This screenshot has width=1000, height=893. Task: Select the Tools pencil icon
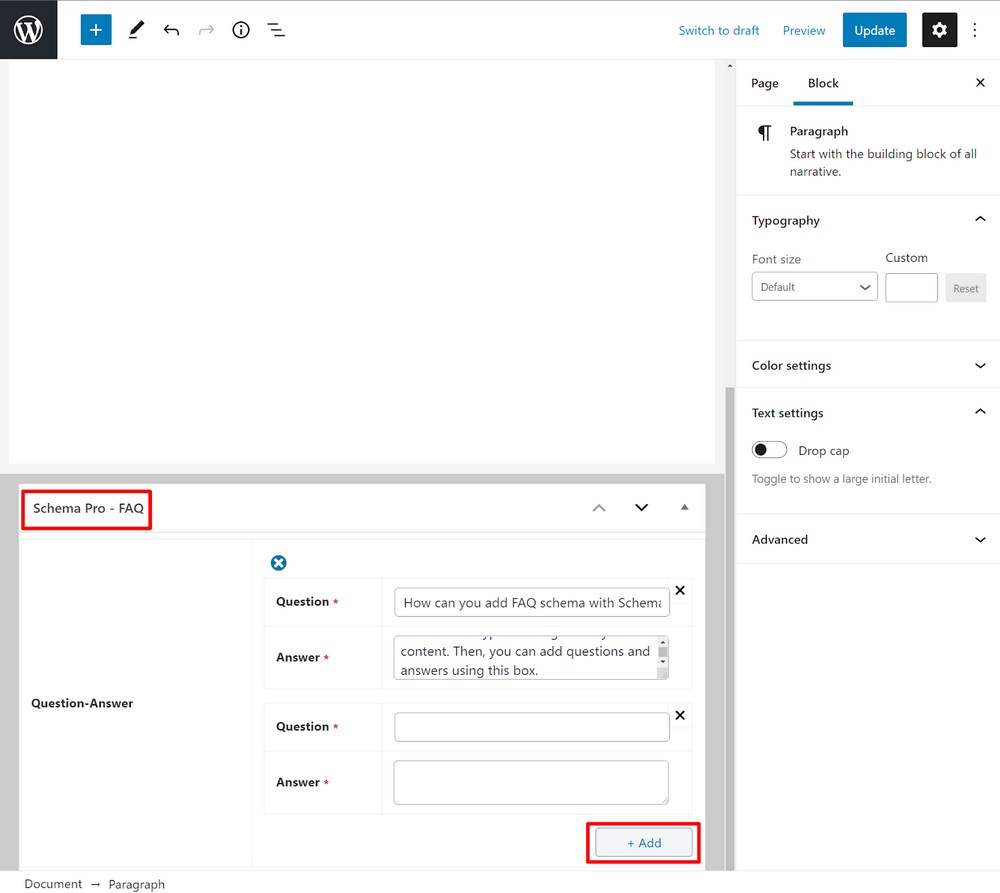(136, 30)
